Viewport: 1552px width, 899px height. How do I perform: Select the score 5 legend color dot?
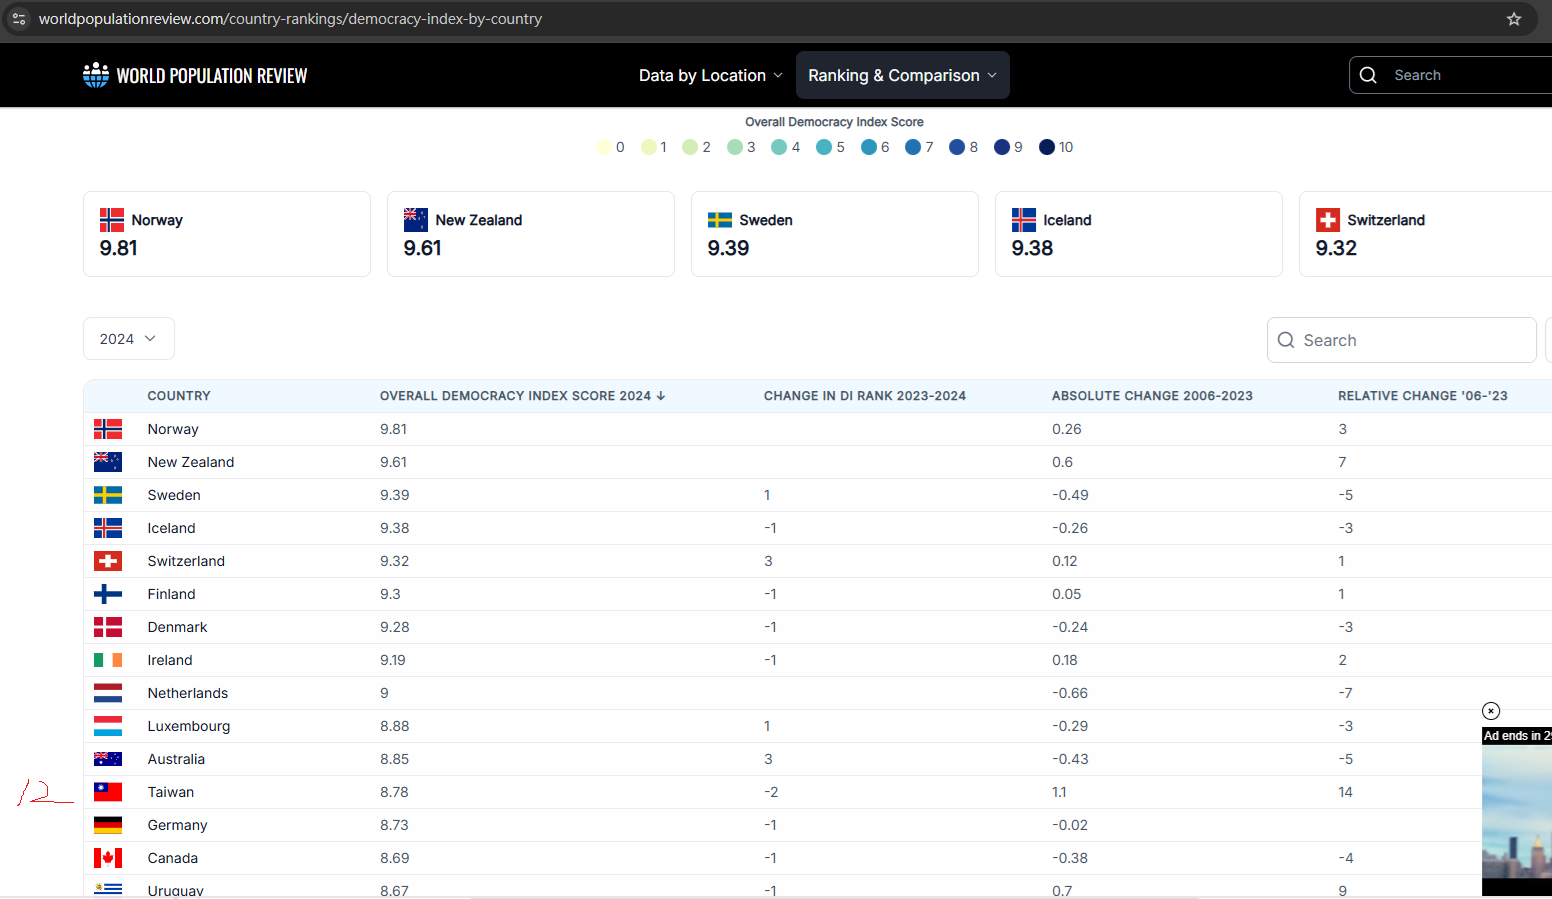click(x=824, y=147)
